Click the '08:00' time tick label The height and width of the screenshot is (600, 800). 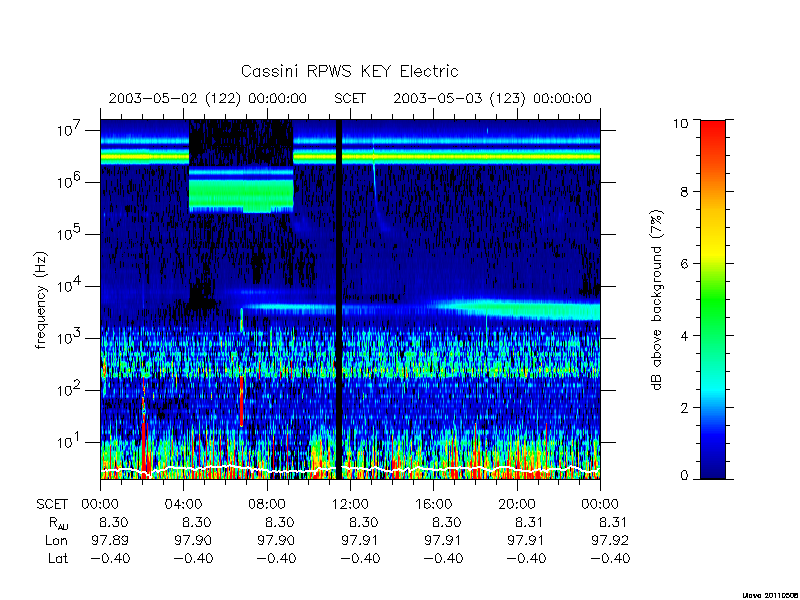coord(267,505)
